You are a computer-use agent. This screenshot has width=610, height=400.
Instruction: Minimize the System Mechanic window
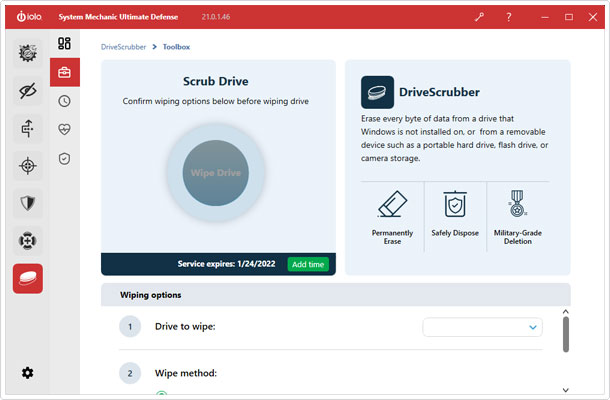(545, 17)
